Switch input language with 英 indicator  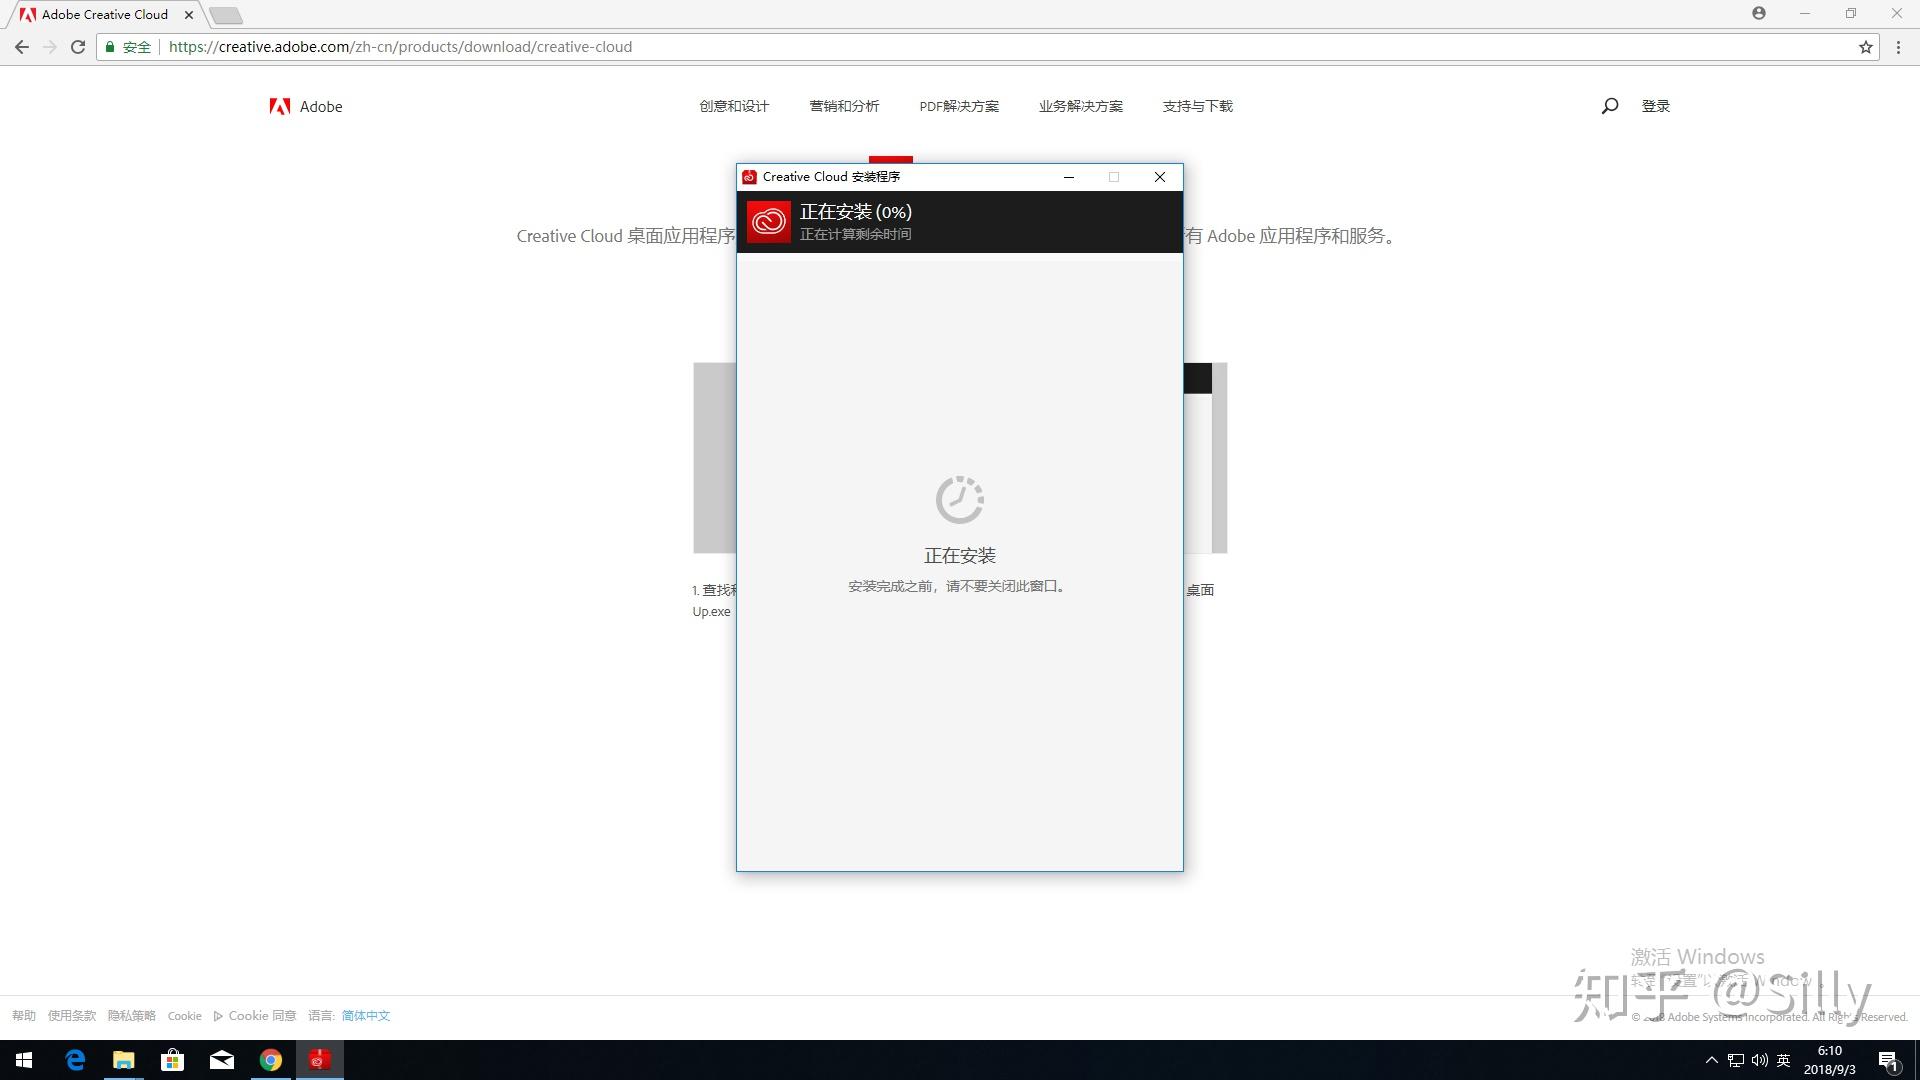tap(1783, 1060)
